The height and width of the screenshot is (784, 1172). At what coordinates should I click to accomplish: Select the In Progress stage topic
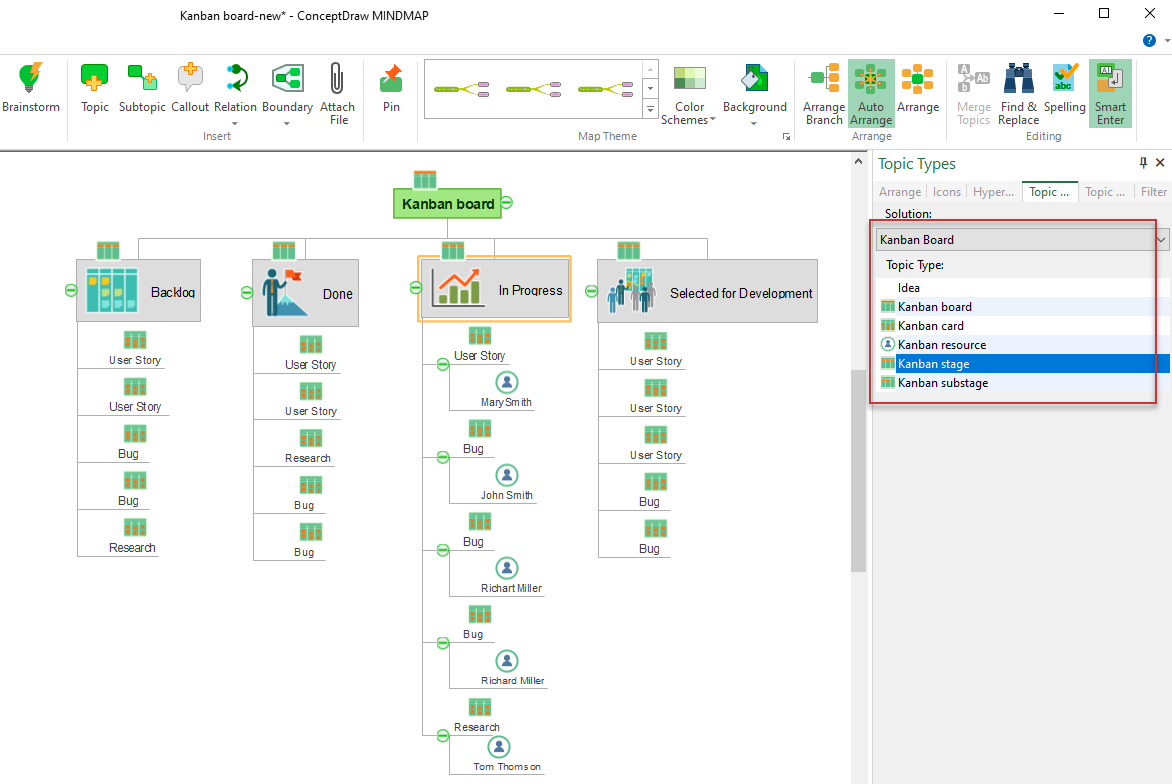pos(494,289)
